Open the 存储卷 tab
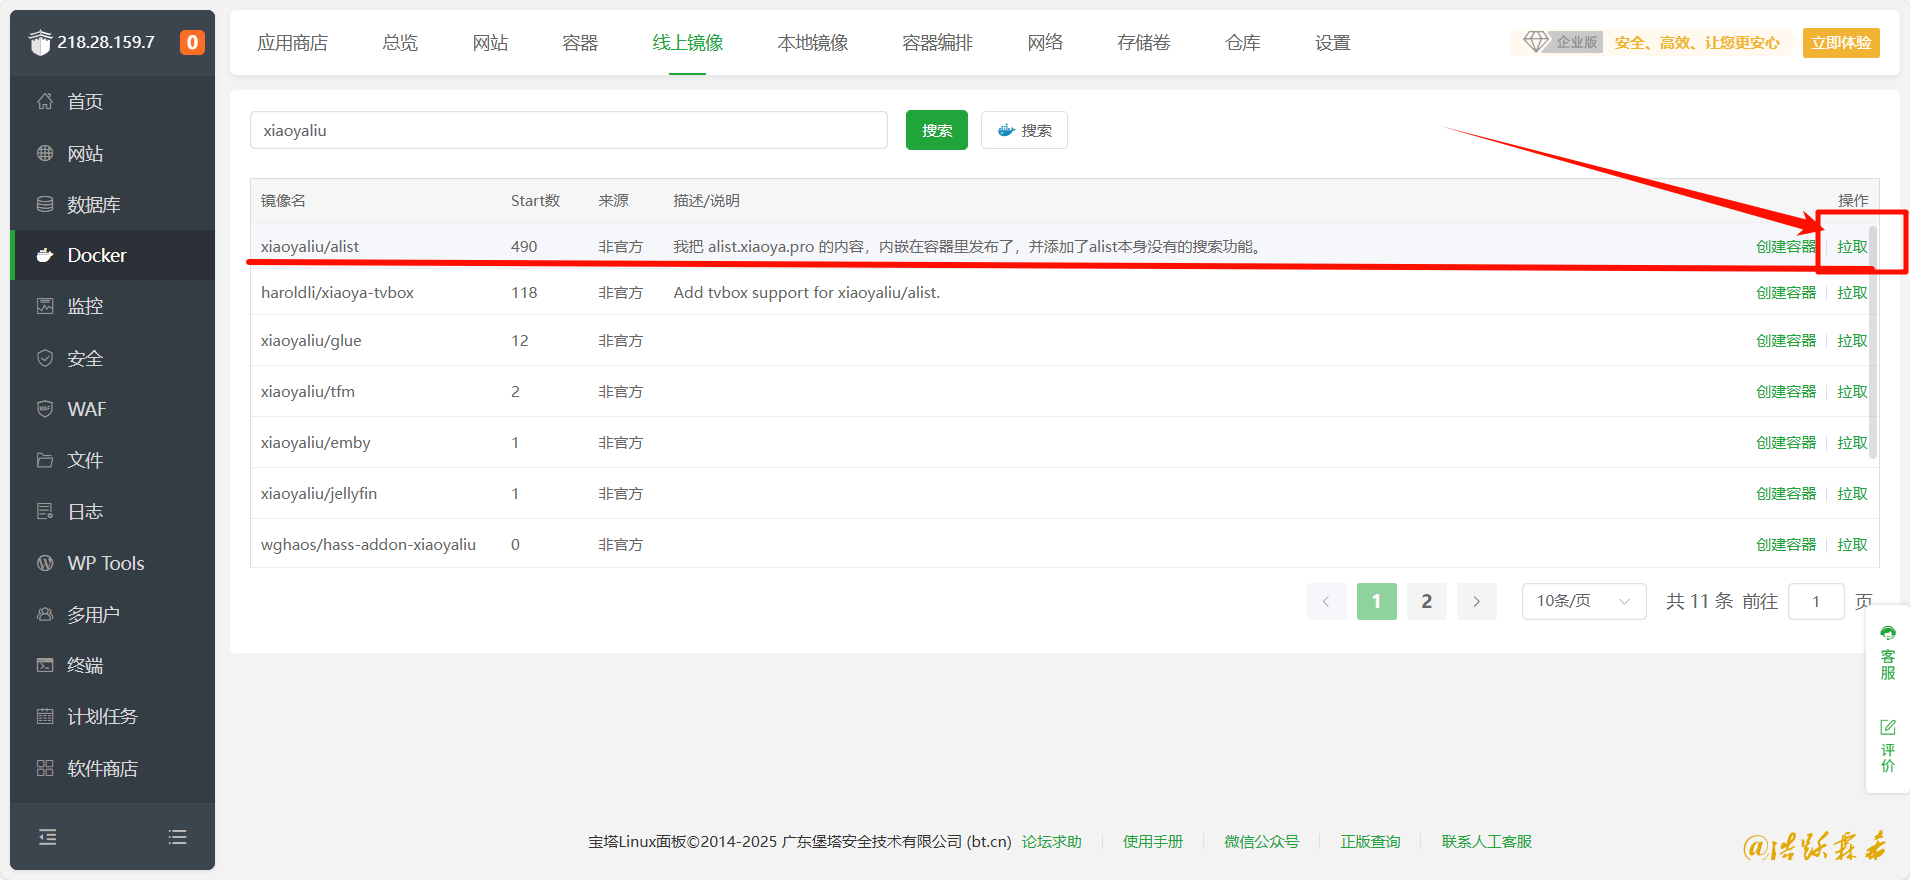 tap(1144, 43)
